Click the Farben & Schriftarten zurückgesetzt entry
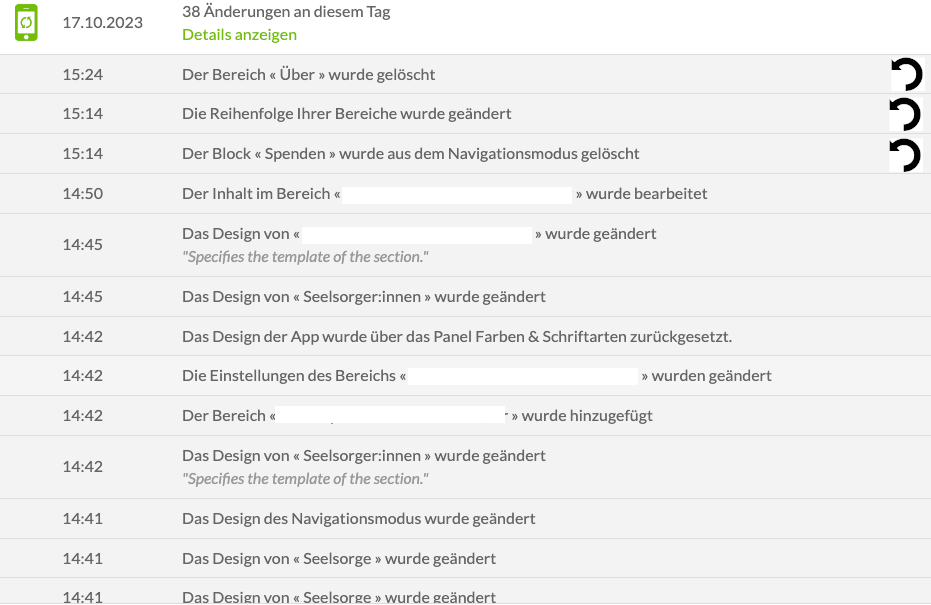Viewport: 931px width, 605px height. coord(466,336)
